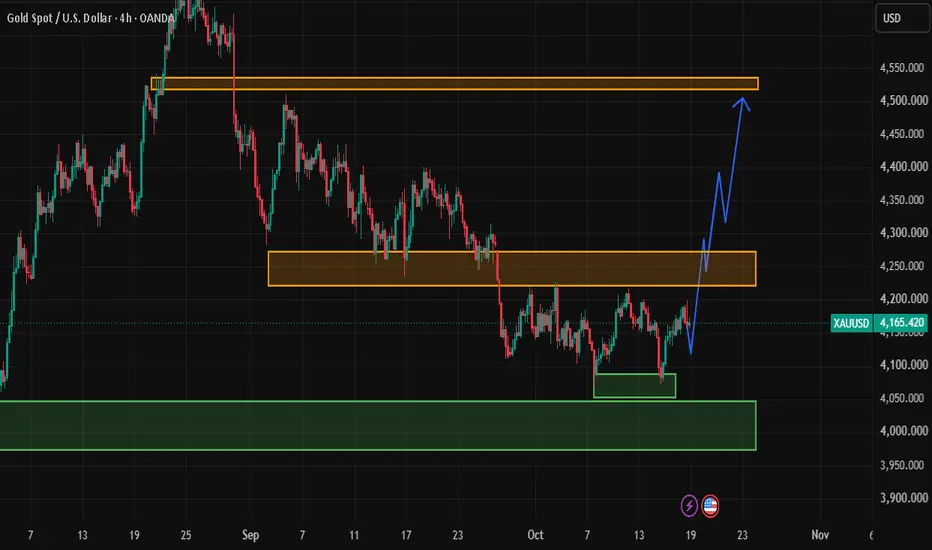Click the 4,200.000 price axis label

(902, 298)
